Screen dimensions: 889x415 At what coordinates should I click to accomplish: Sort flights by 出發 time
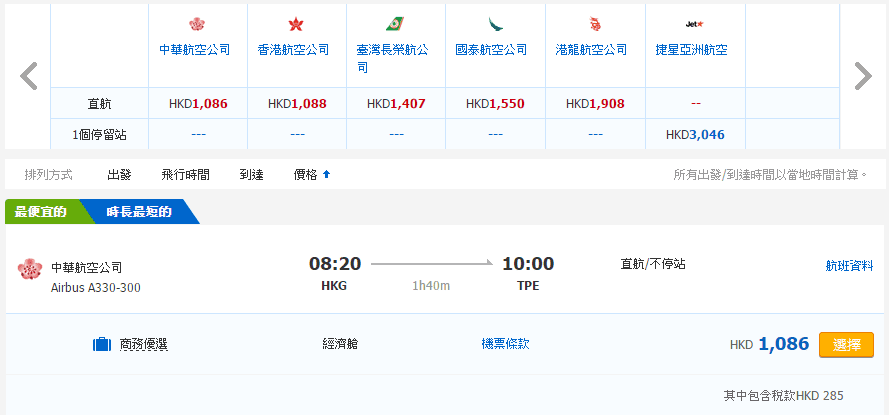120,174
